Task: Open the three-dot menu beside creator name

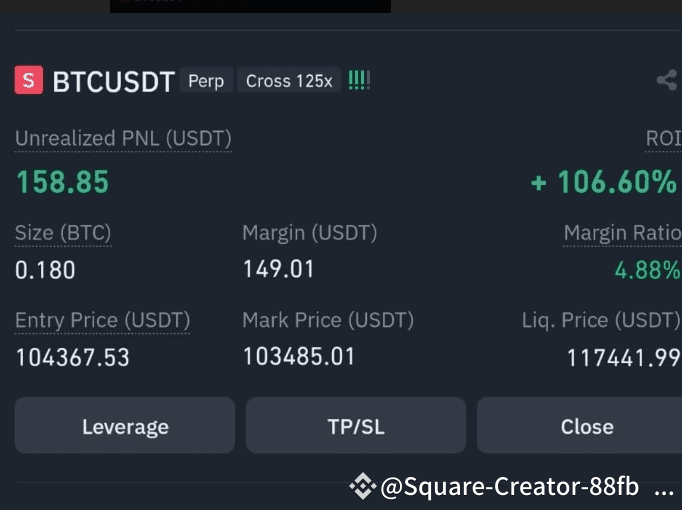Action: click(x=663, y=488)
